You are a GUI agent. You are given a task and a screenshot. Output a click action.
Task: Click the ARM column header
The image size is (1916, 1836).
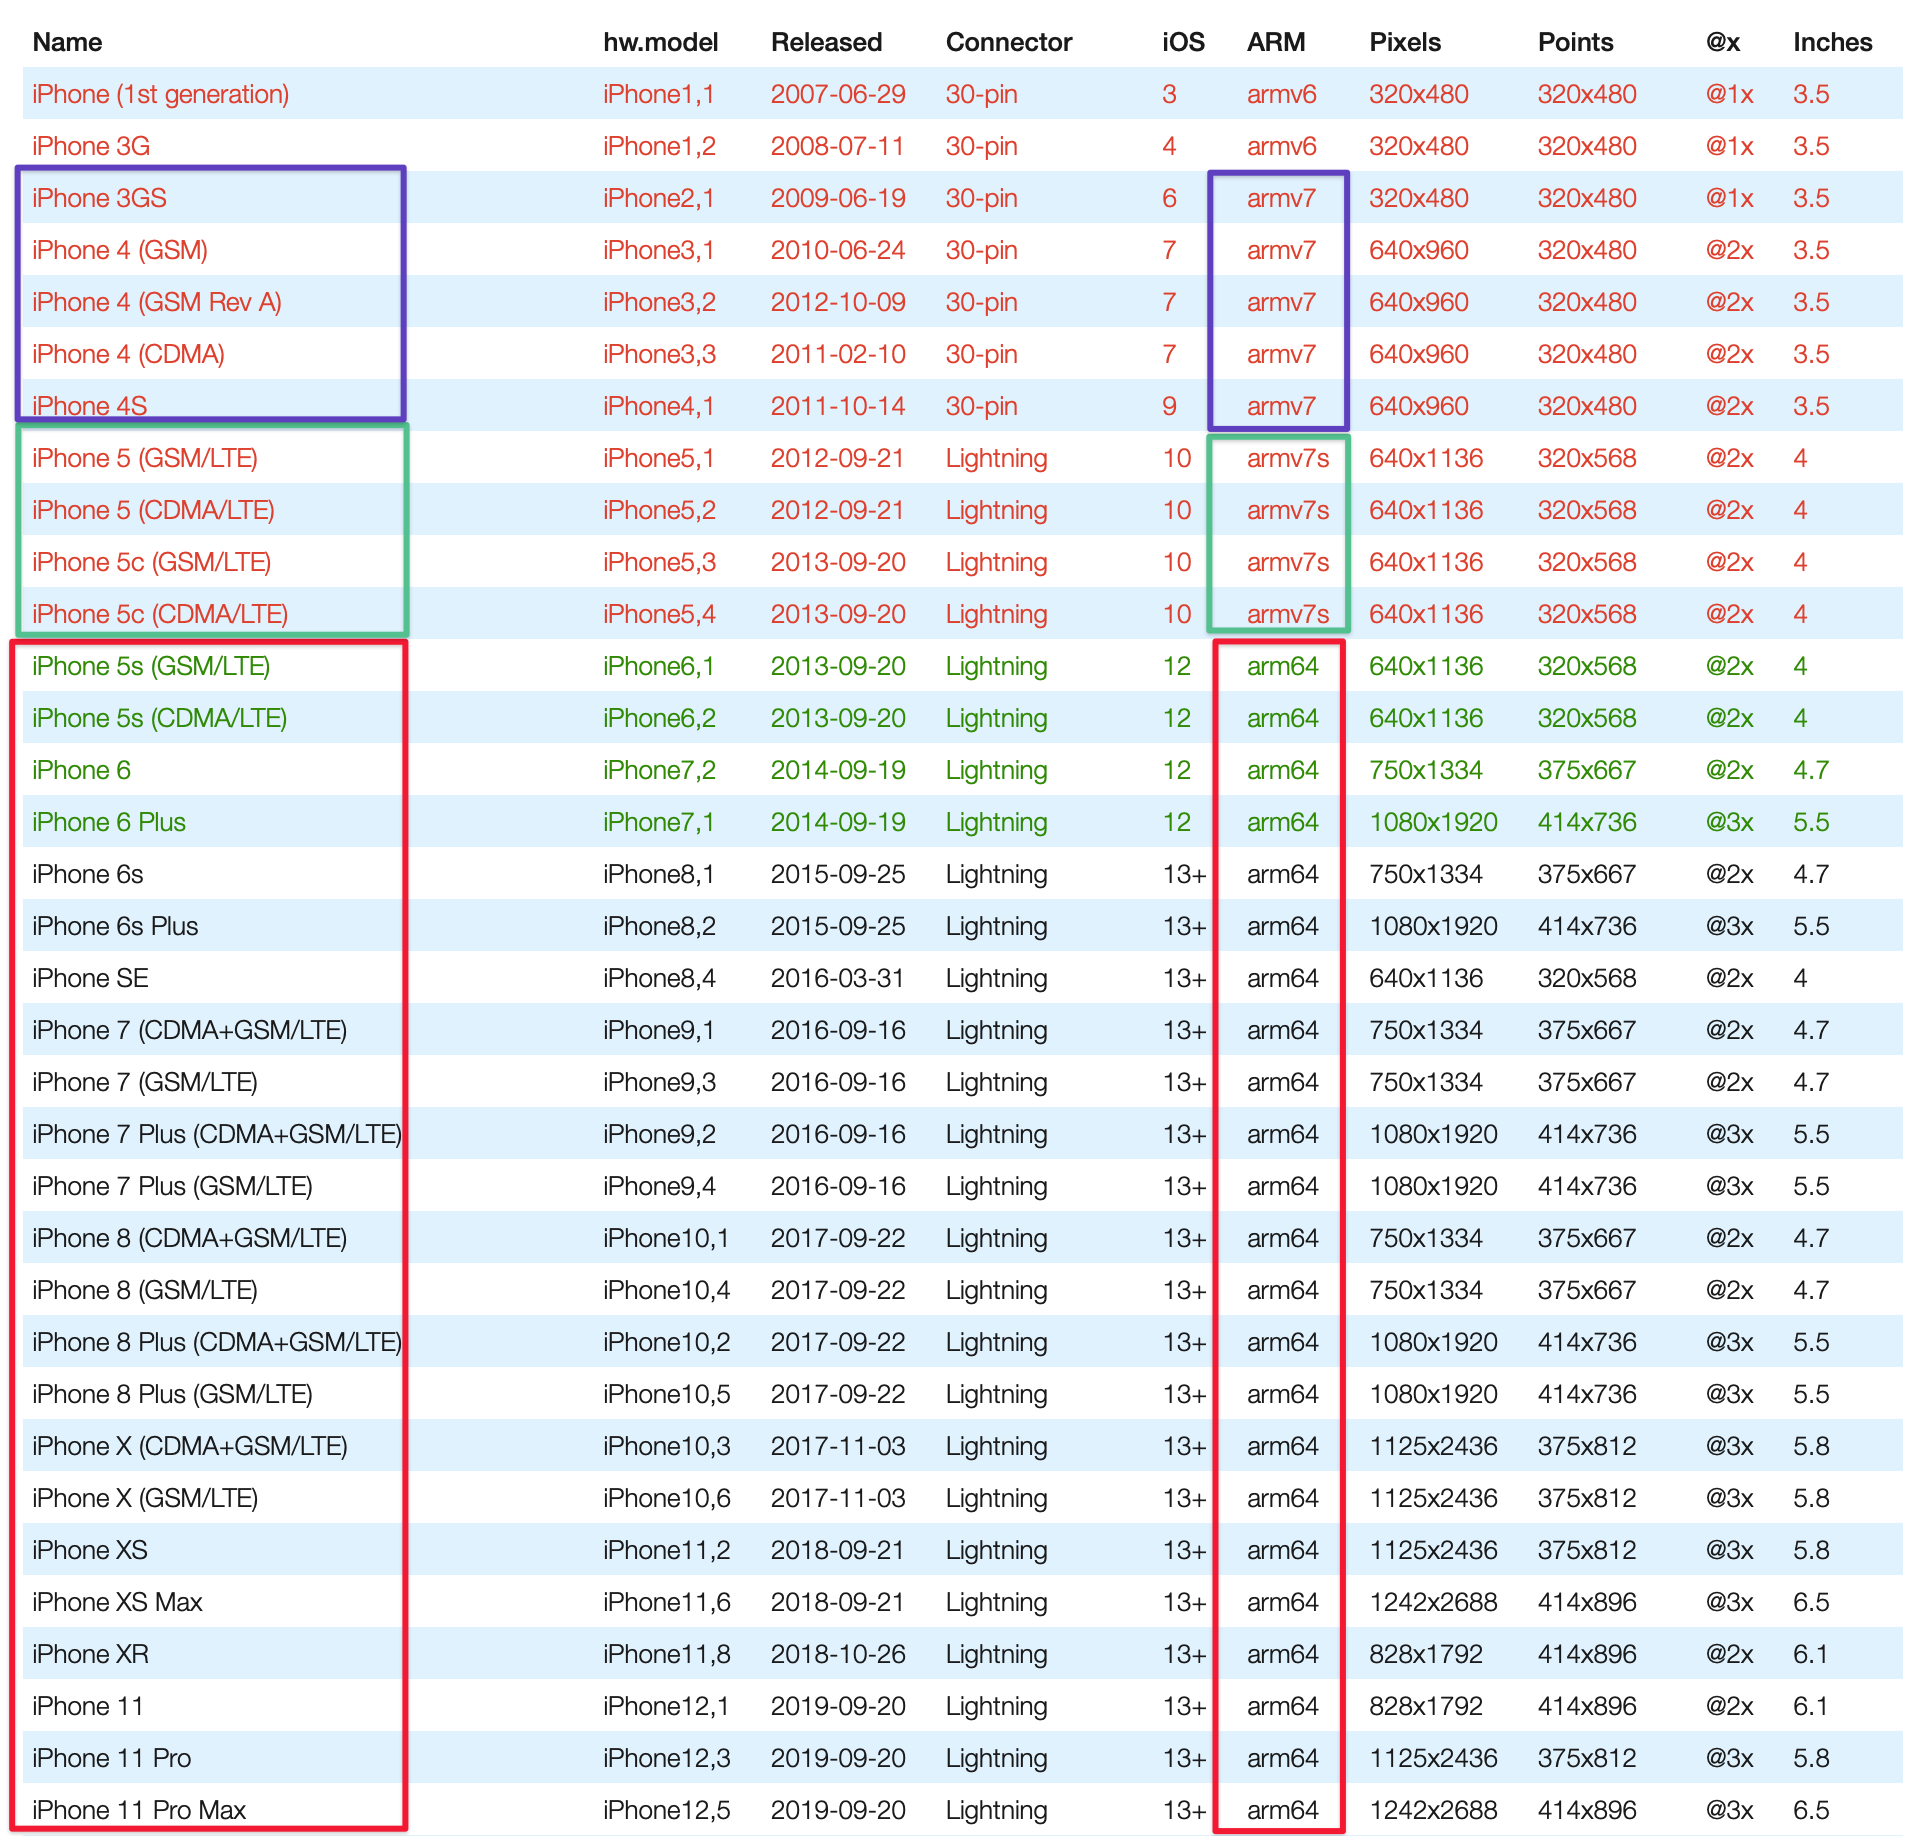tap(1275, 42)
